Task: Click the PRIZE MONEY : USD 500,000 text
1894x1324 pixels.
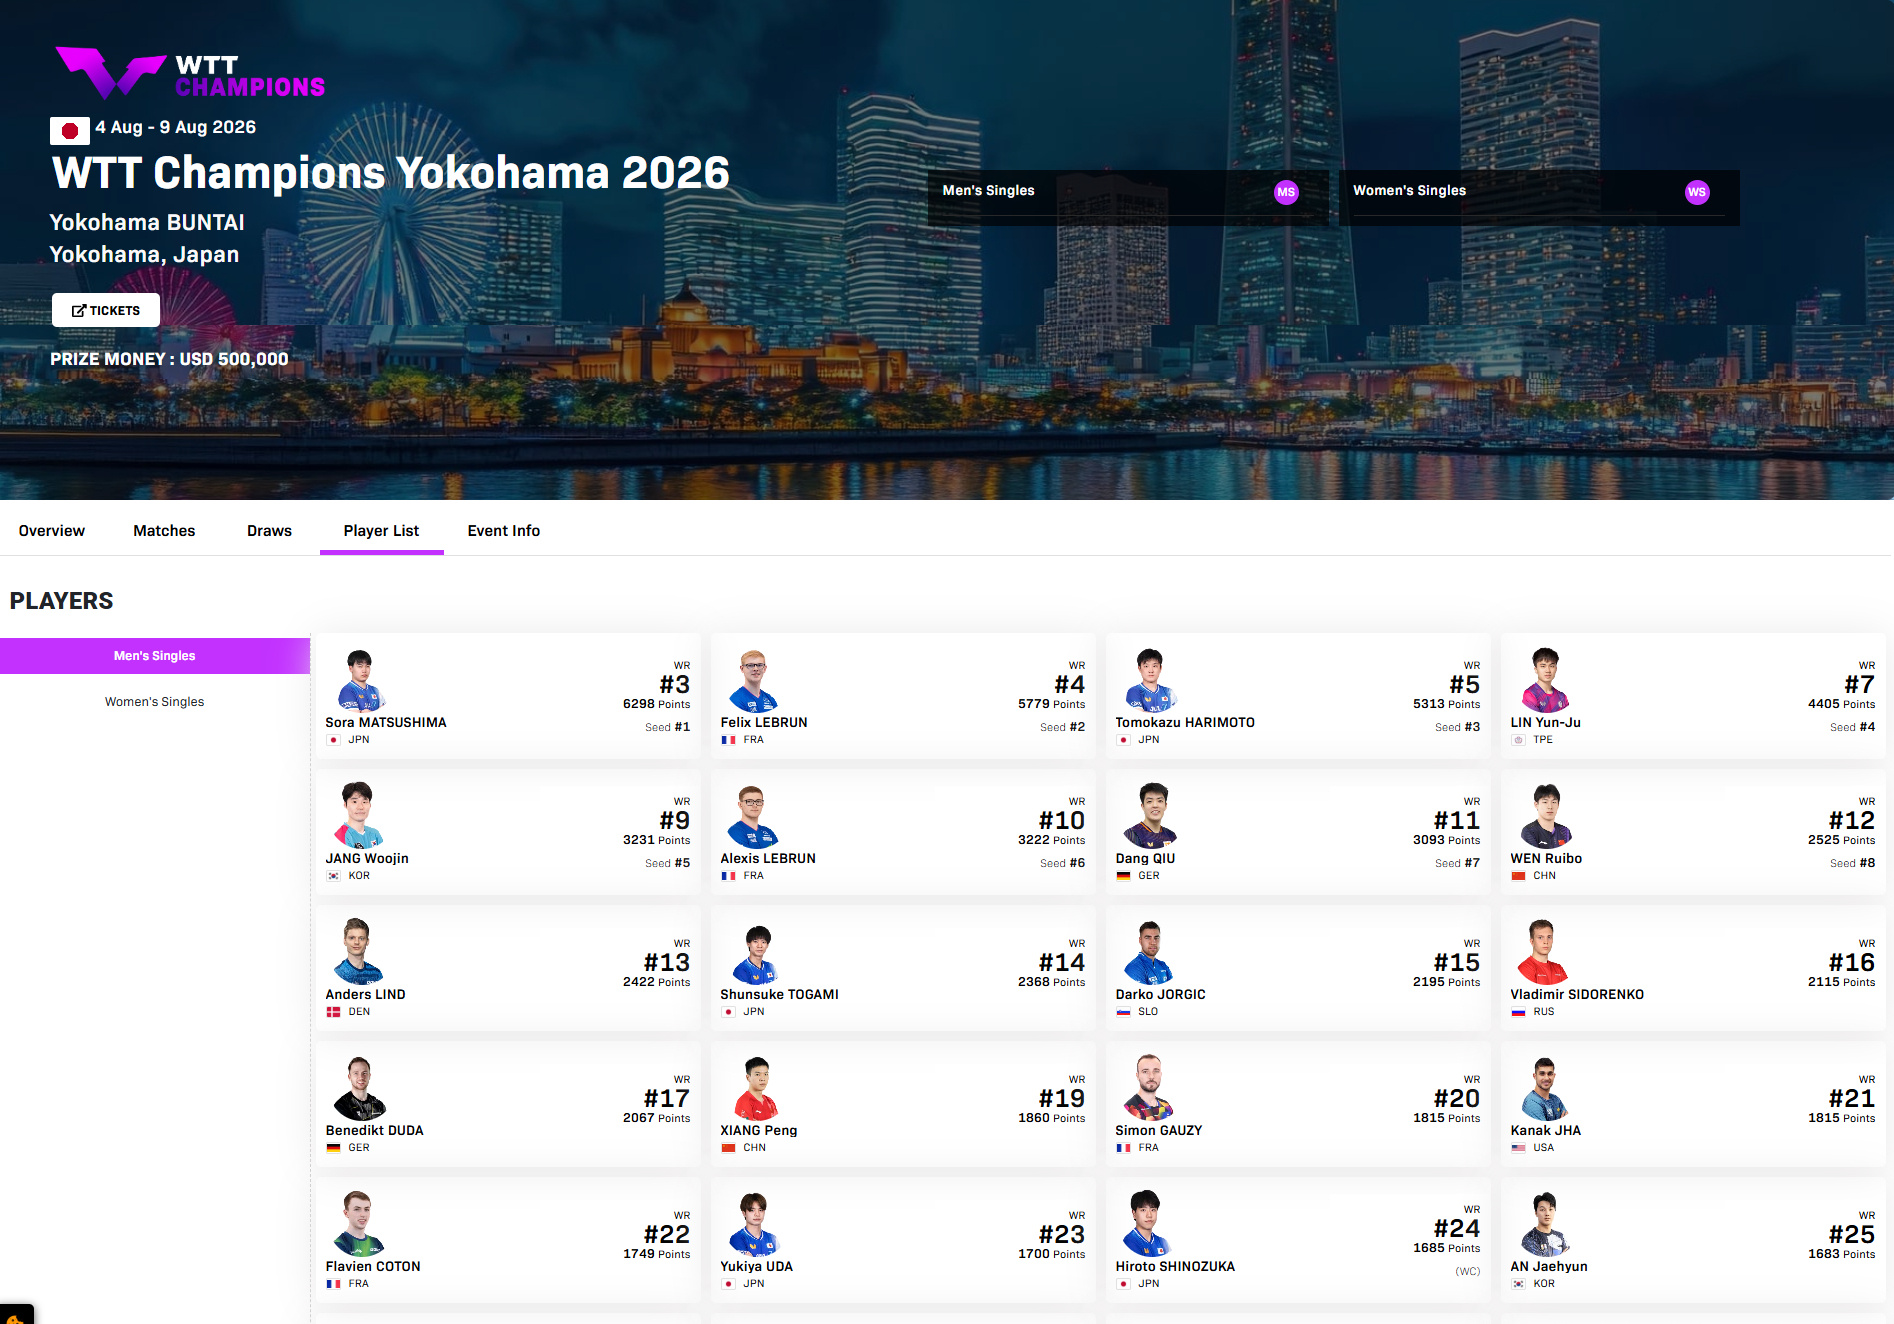Action: (x=169, y=359)
